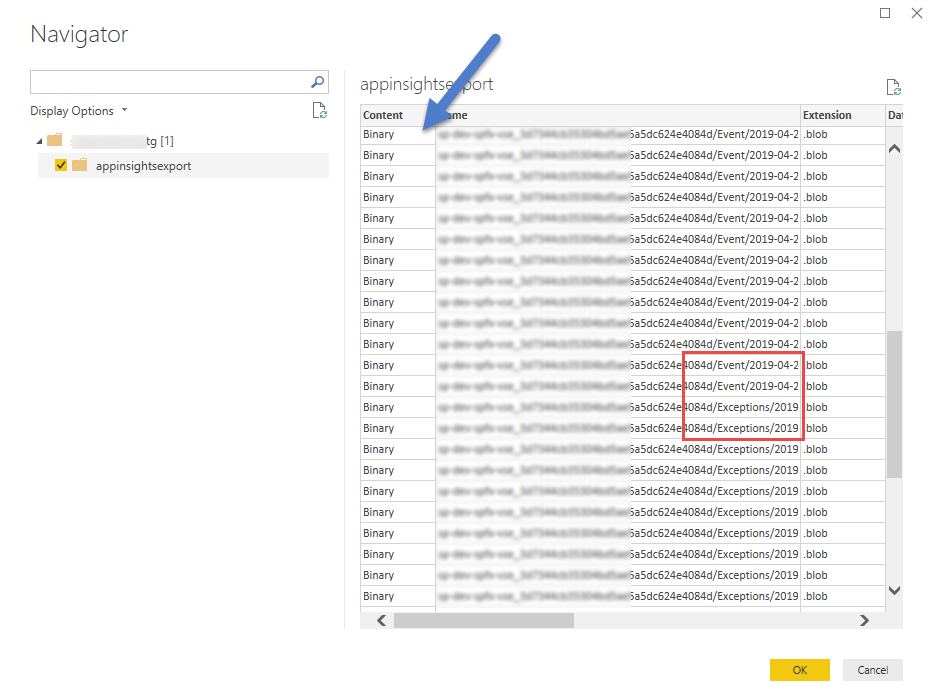933x699 pixels.
Task: Click the OK button
Action: coord(800,670)
